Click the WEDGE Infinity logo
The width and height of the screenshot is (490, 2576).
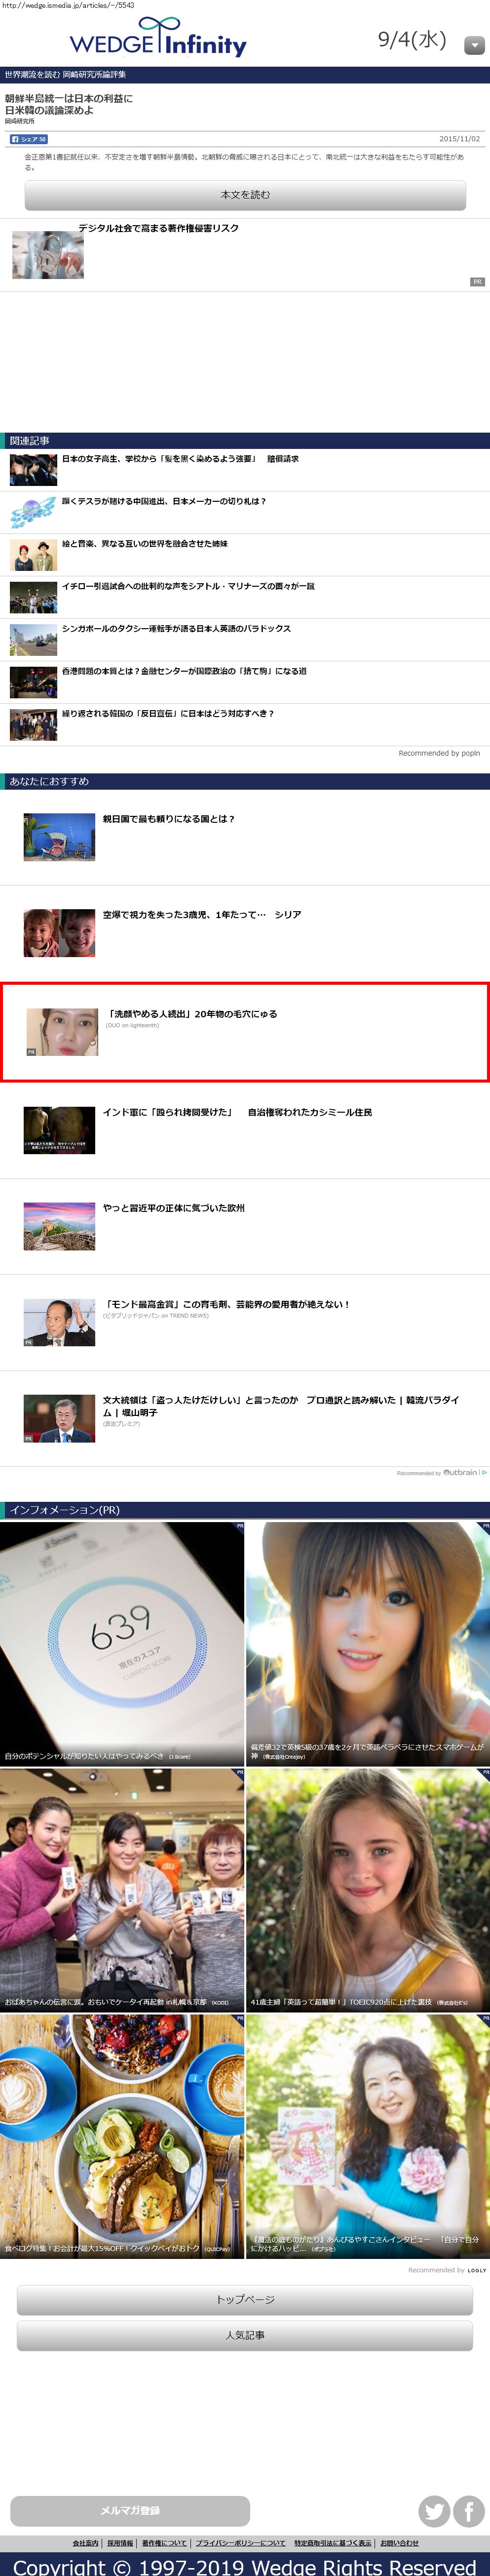[x=158, y=38]
